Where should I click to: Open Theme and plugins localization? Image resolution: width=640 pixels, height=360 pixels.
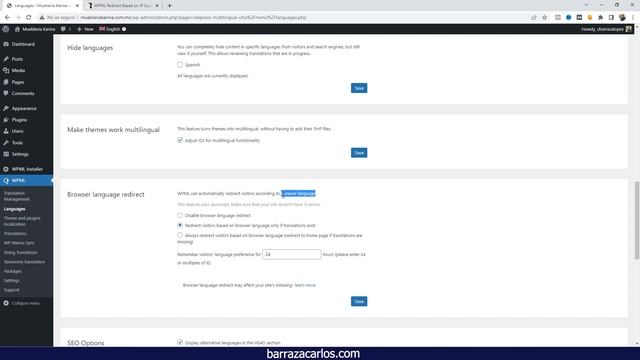click(x=22, y=221)
